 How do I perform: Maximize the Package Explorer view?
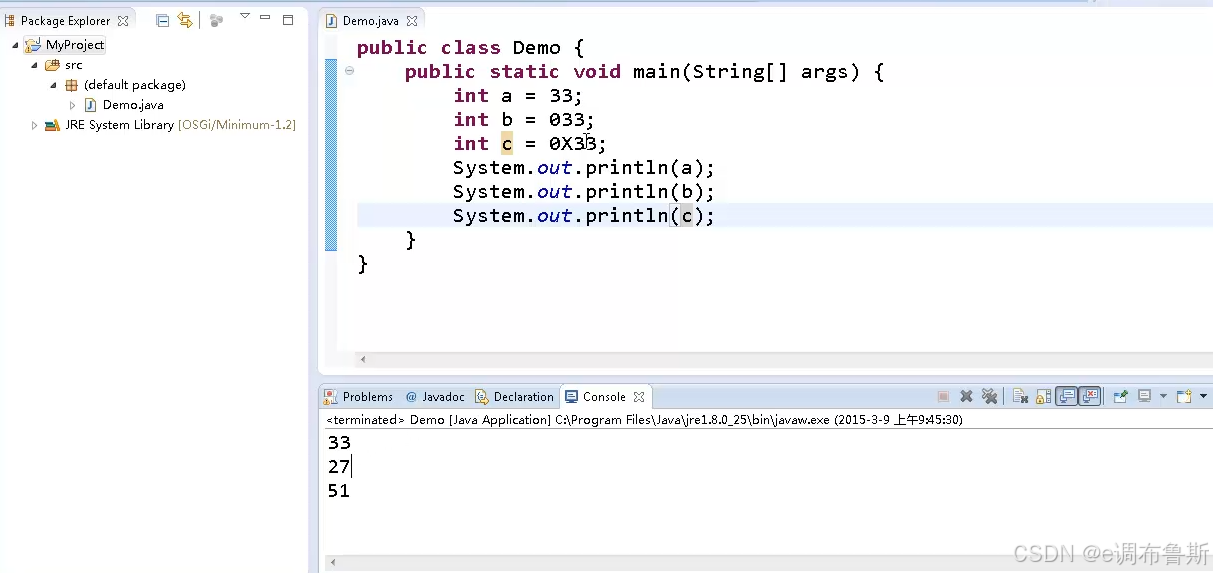[288, 19]
